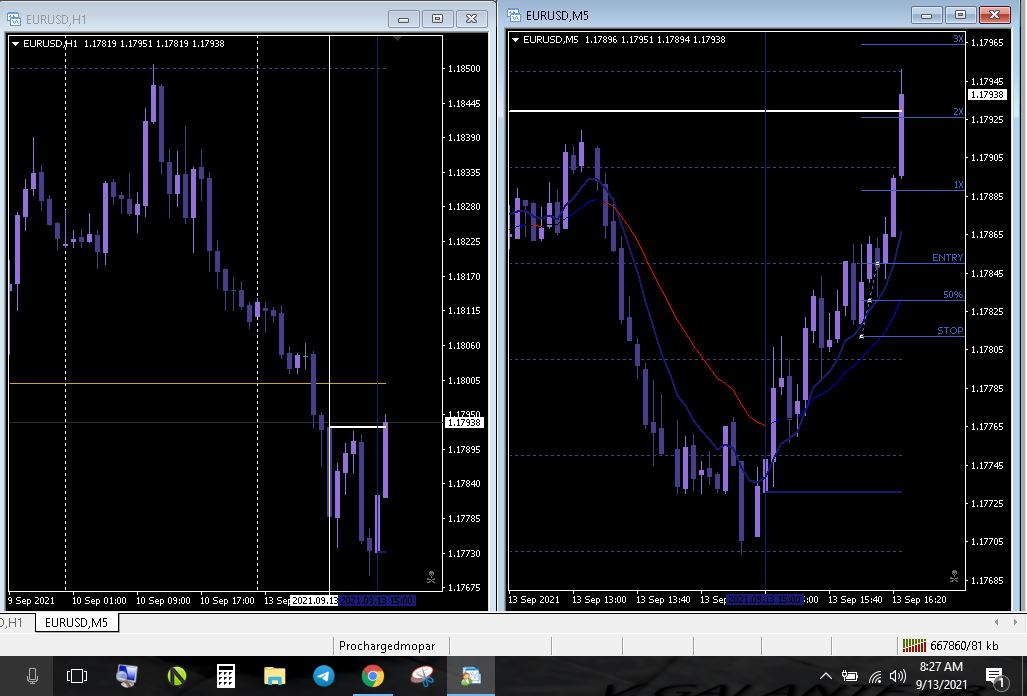
Task: Click the skull icon in M5 chart
Action: [954, 577]
